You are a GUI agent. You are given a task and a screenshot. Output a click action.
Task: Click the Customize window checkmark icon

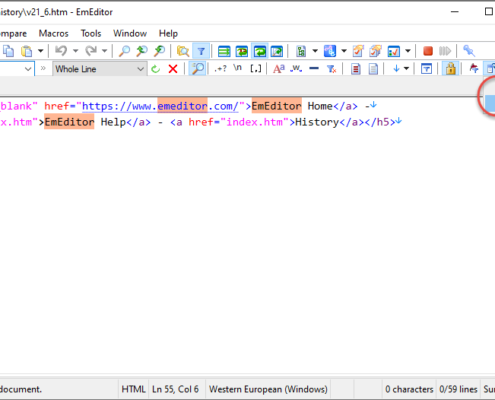pos(394,51)
